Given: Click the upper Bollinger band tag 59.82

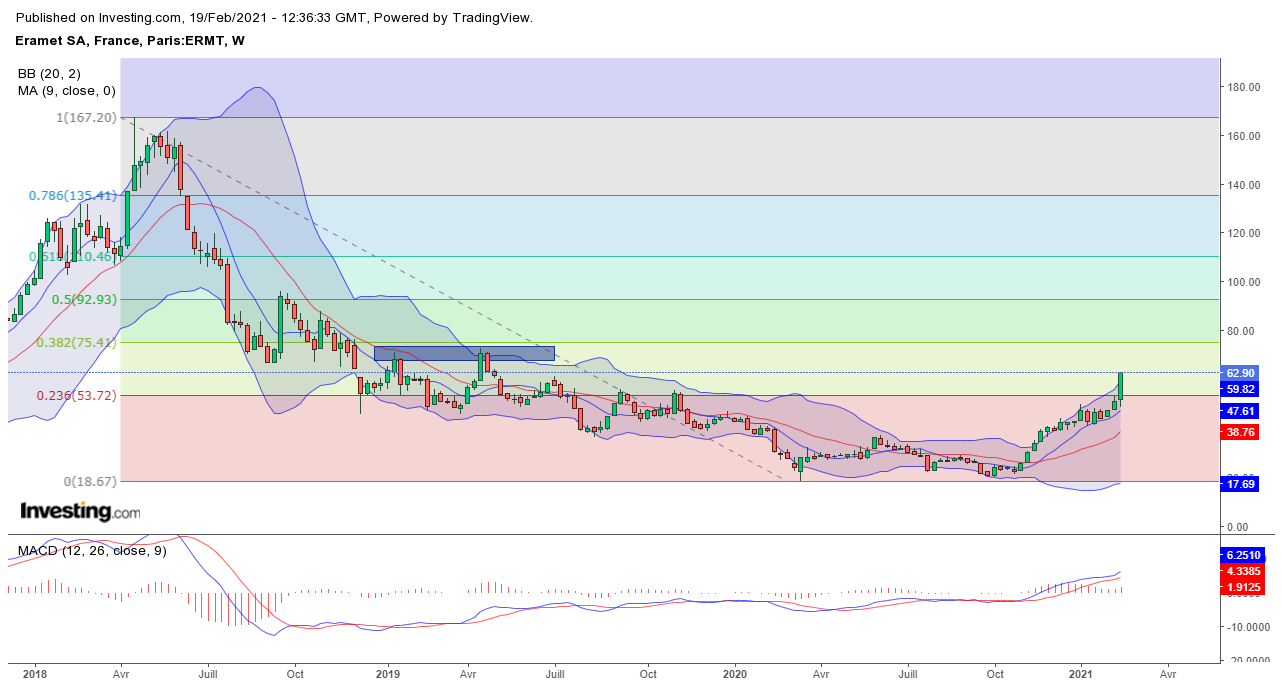Looking at the screenshot, I should (1240, 389).
